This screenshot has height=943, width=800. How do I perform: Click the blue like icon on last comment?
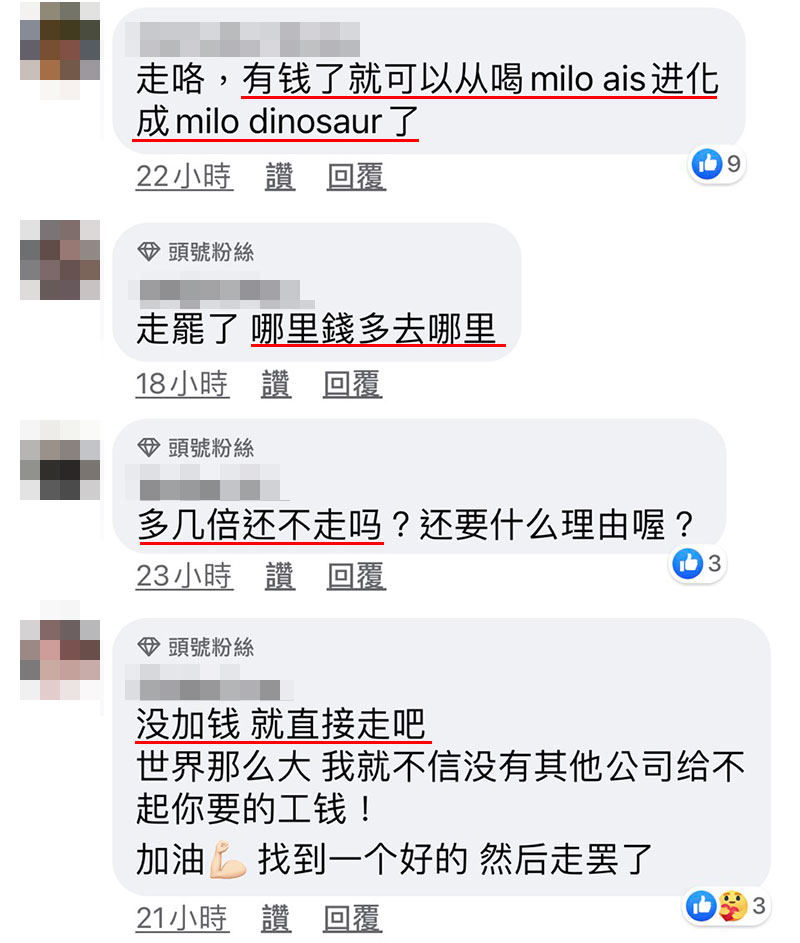pos(701,906)
